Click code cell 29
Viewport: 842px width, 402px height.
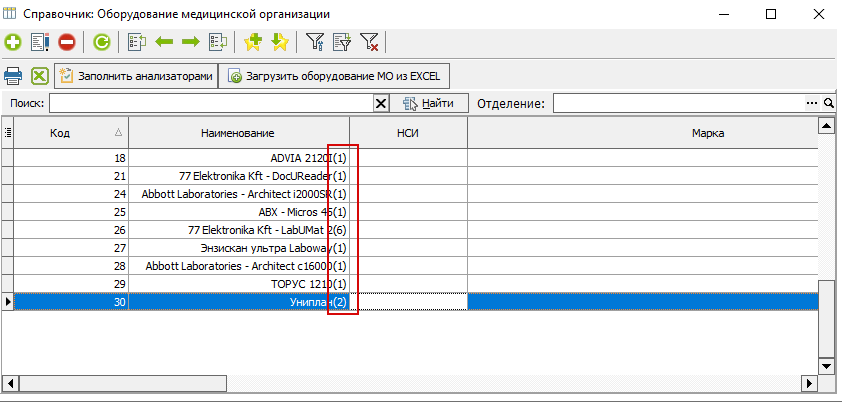click(x=71, y=284)
